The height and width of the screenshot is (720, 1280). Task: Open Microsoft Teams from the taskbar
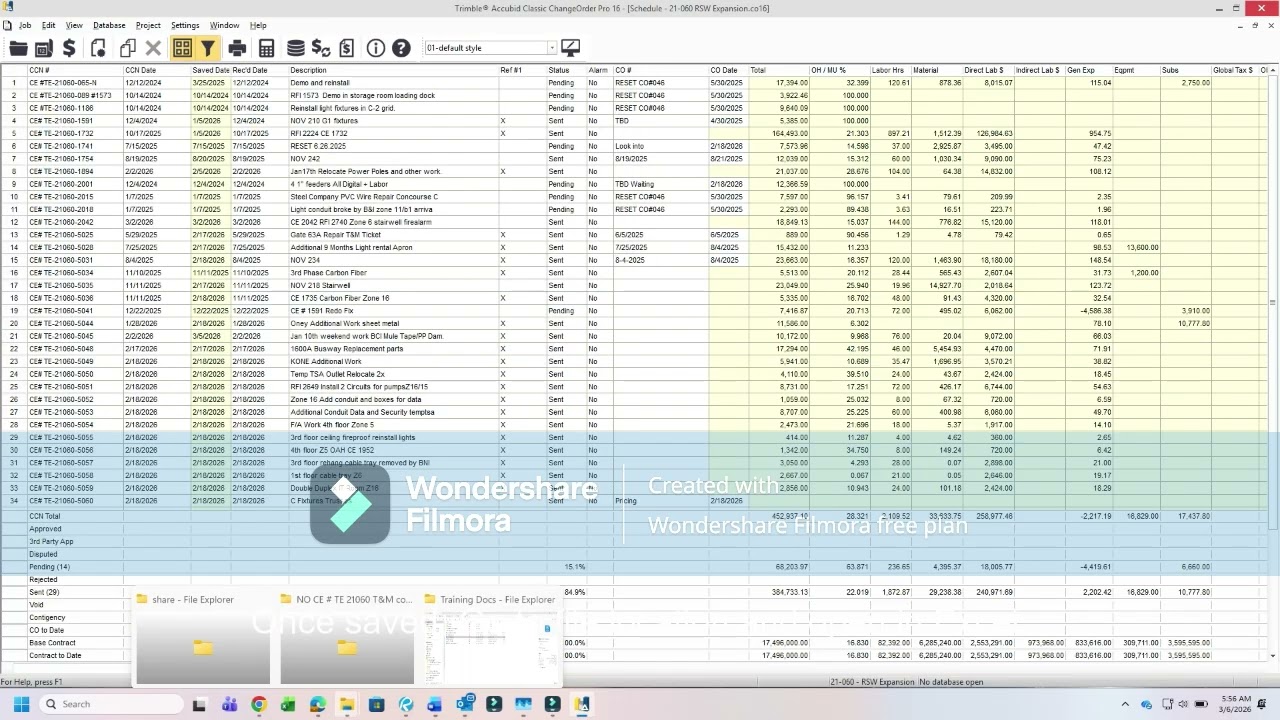(x=229, y=704)
